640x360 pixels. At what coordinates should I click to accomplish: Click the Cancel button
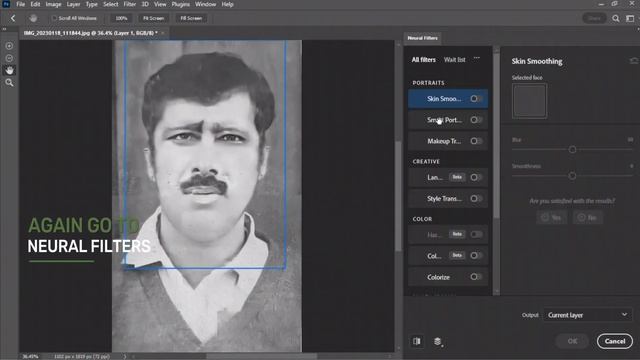[x=615, y=341]
